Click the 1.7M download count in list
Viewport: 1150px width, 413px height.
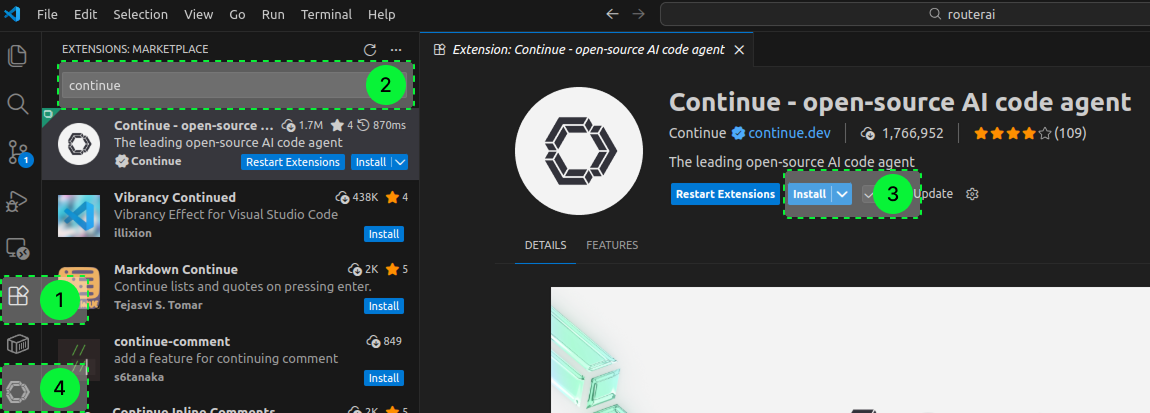tap(303, 125)
